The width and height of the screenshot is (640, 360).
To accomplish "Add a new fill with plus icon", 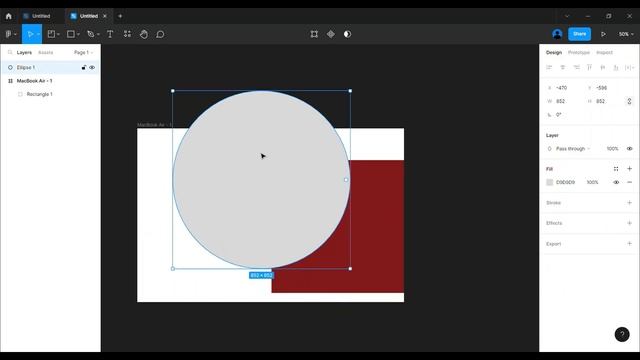I will (629, 169).
